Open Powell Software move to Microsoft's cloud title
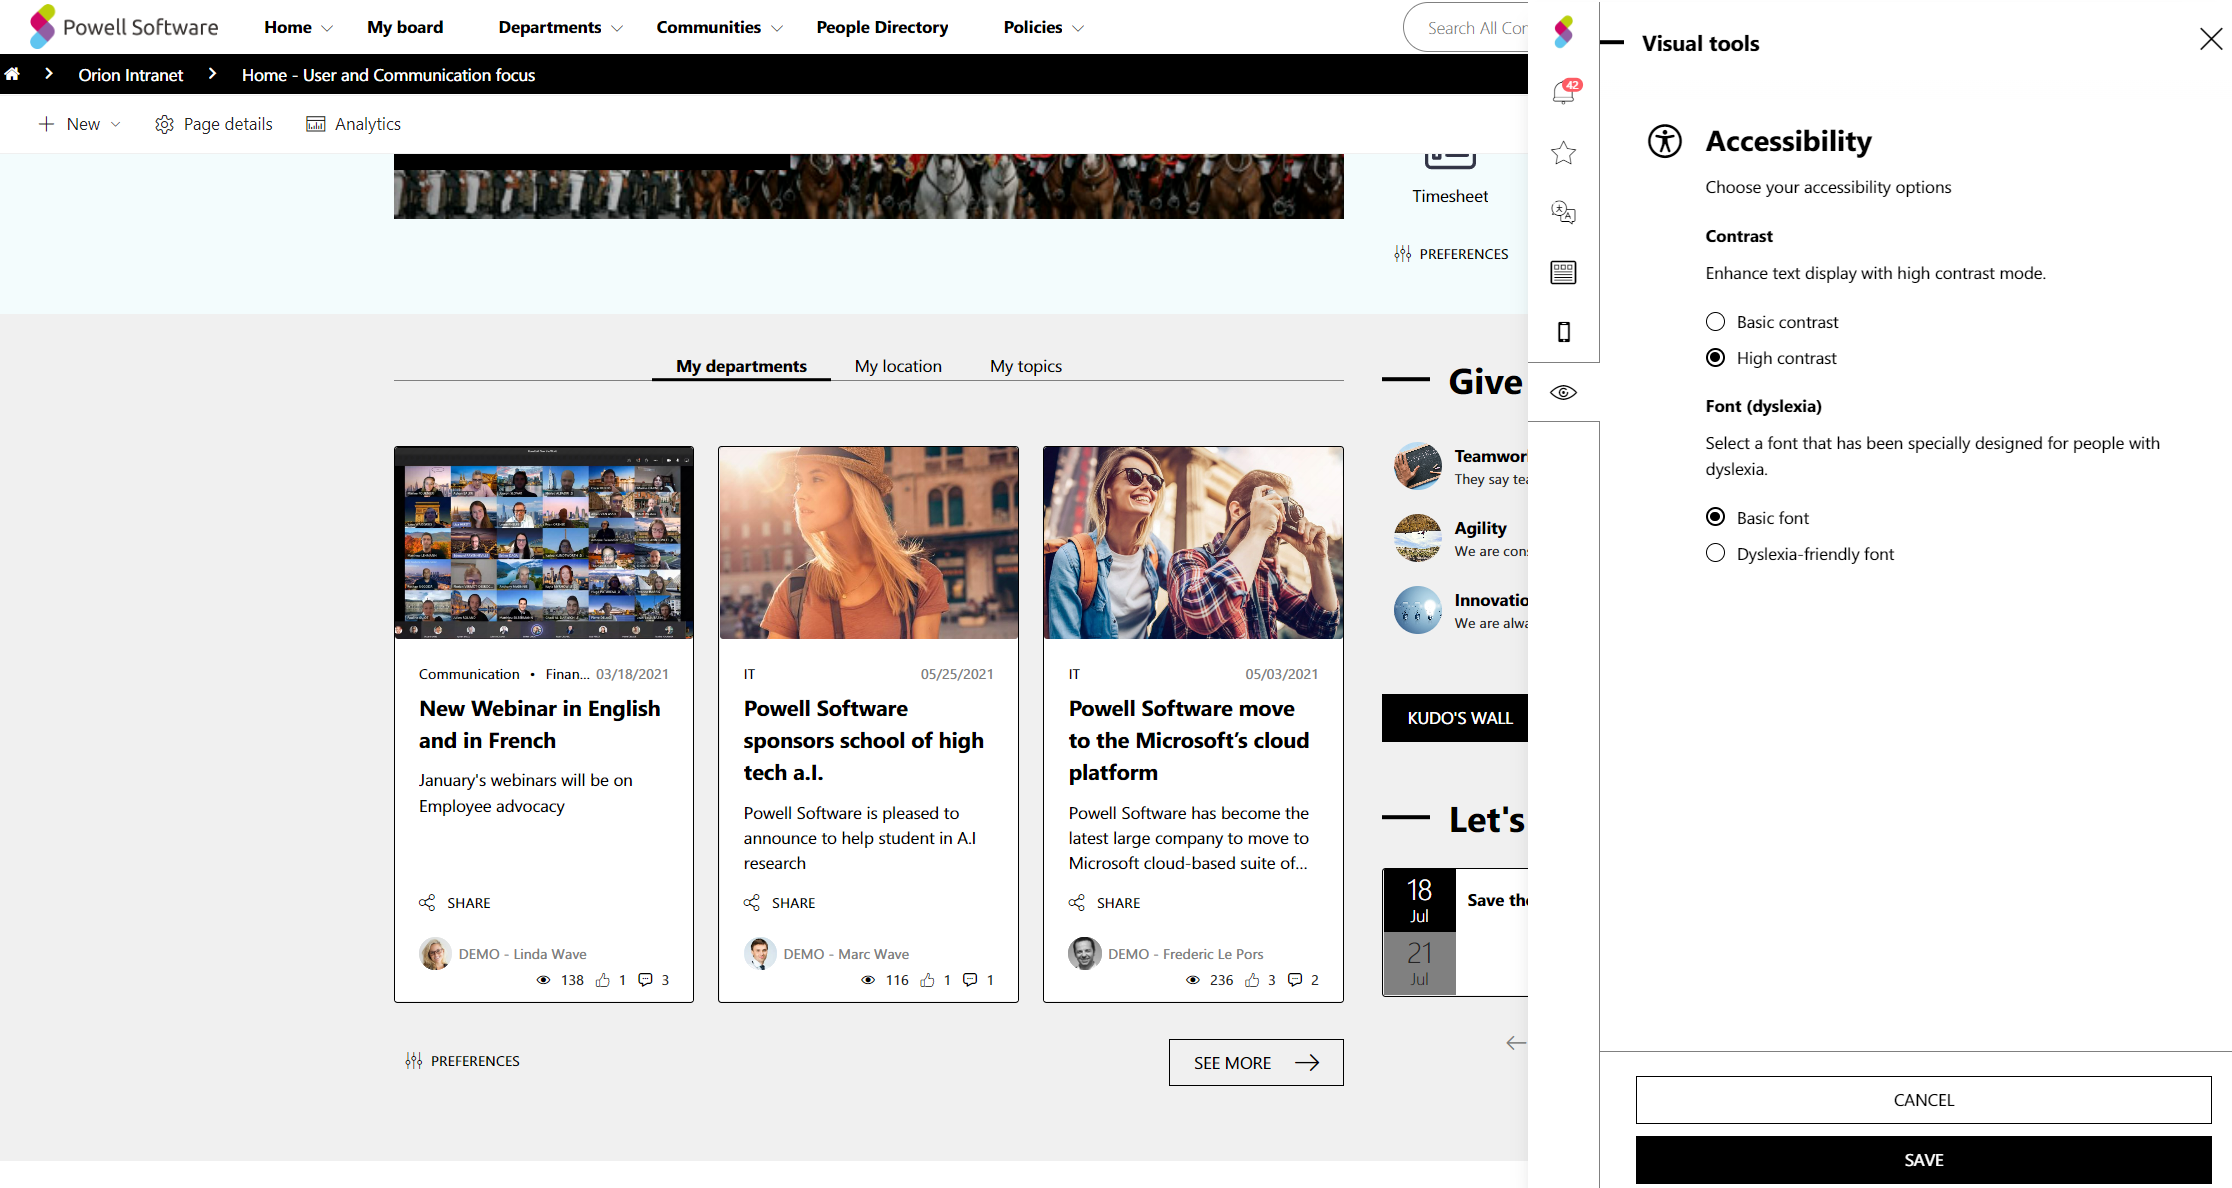The height and width of the screenshot is (1188, 2232). click(x=1189, y=740)
